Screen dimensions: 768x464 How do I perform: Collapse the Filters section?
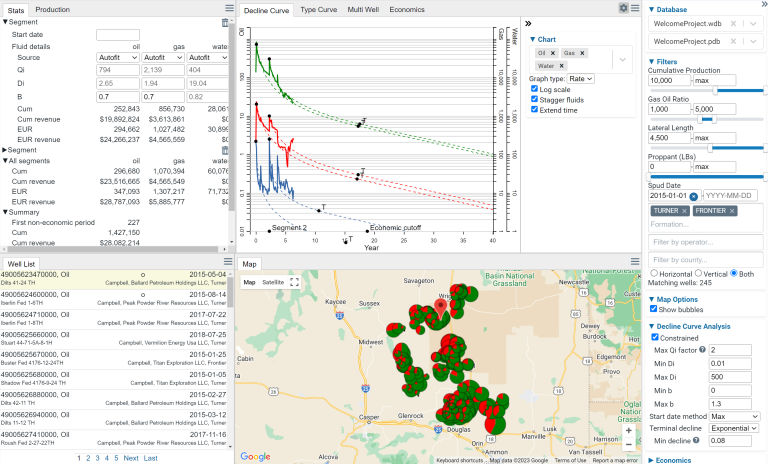click(x=663, y=62)
